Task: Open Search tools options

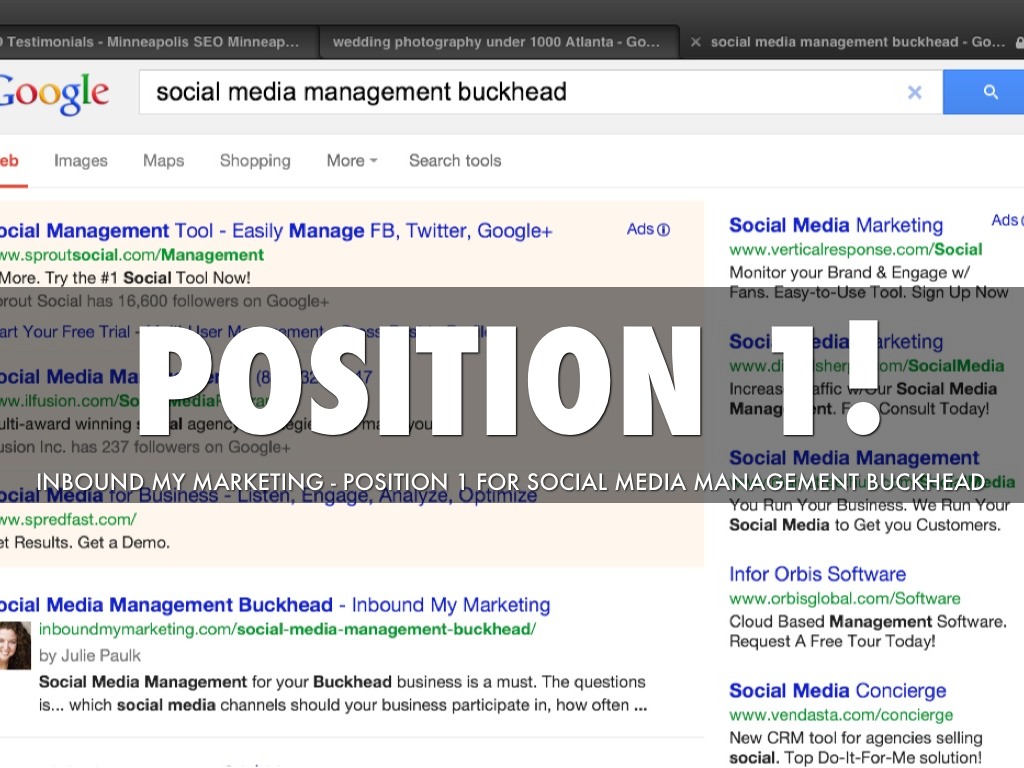Action: [x=455, y=160]
